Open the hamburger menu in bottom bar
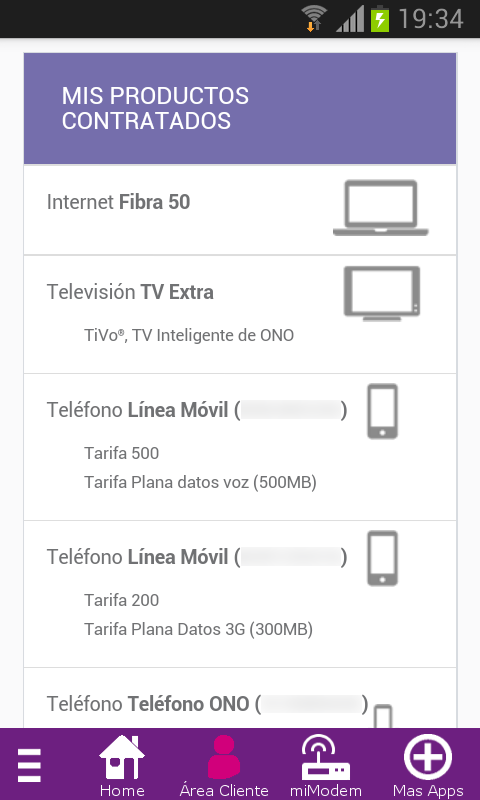This screenshot has width=480, height=800. click(29, 765)
